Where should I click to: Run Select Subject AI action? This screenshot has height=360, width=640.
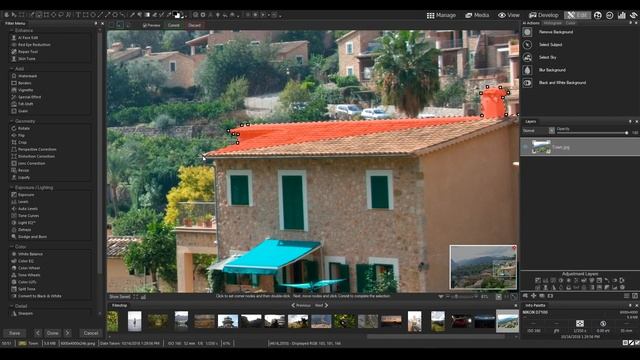click(x=550, y=44)
